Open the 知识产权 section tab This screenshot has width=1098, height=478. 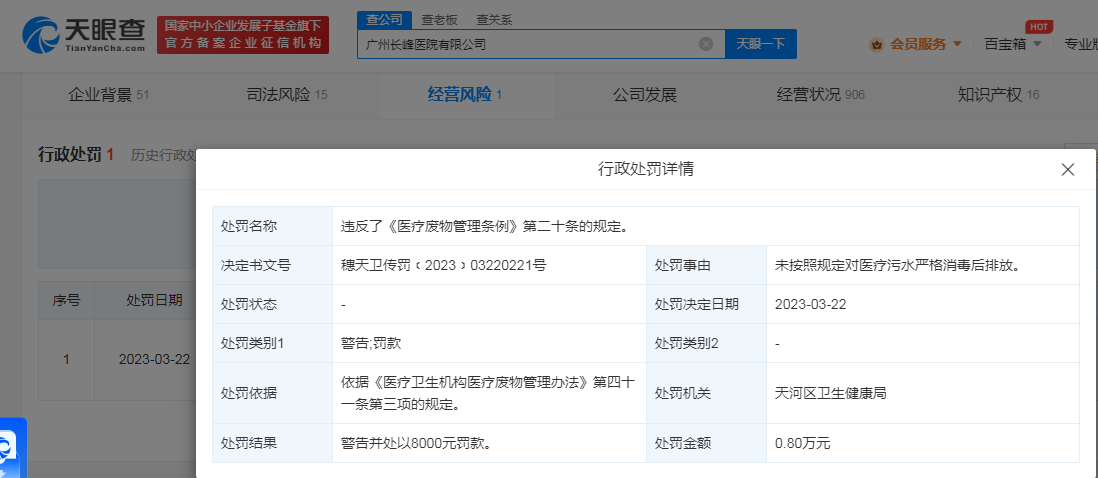(998, 95)
